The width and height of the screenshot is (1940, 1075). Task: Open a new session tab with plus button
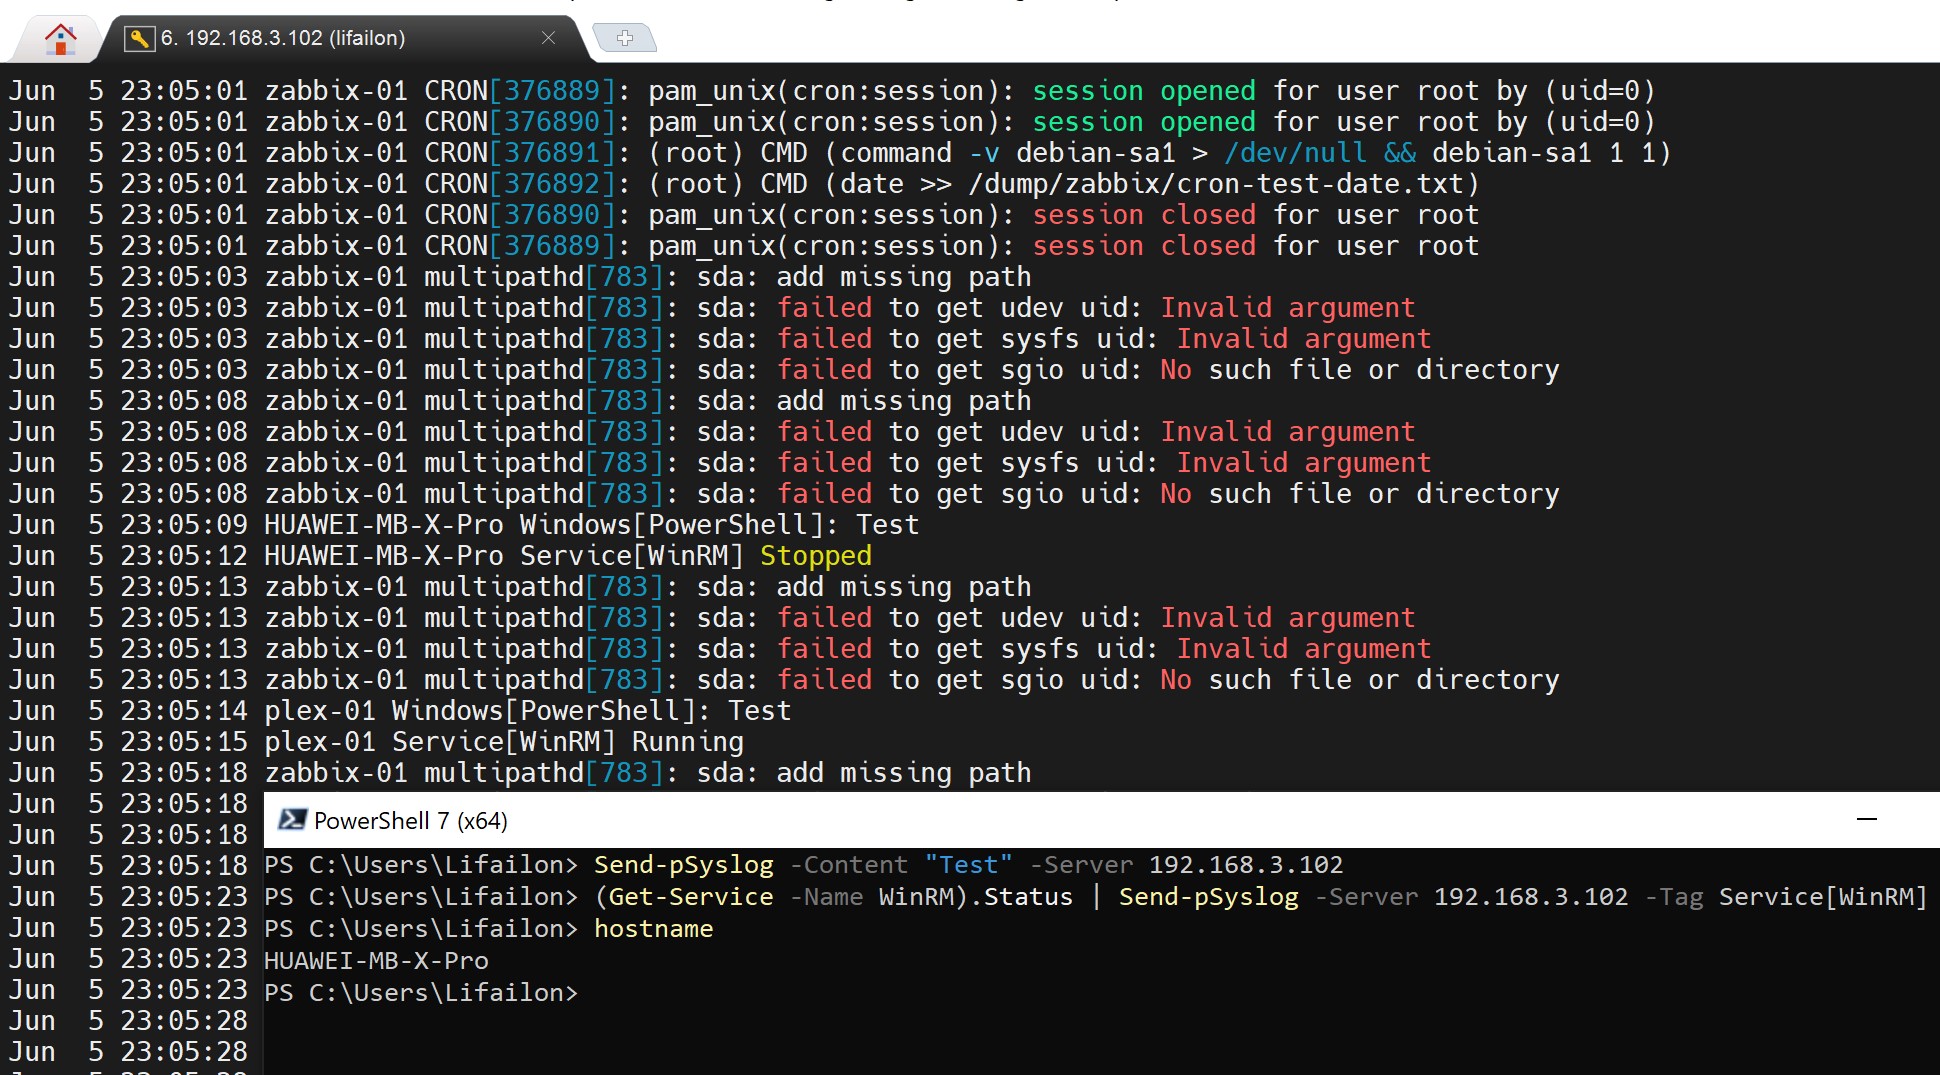coord(625,38)
